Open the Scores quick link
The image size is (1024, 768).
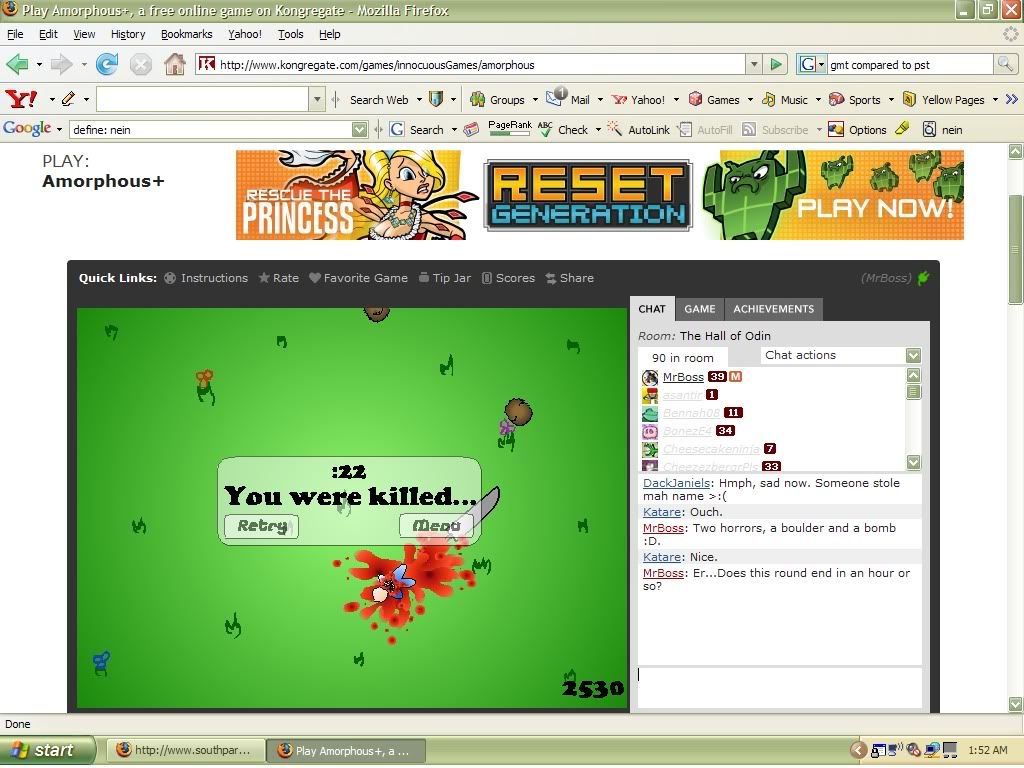coord(508,278)
